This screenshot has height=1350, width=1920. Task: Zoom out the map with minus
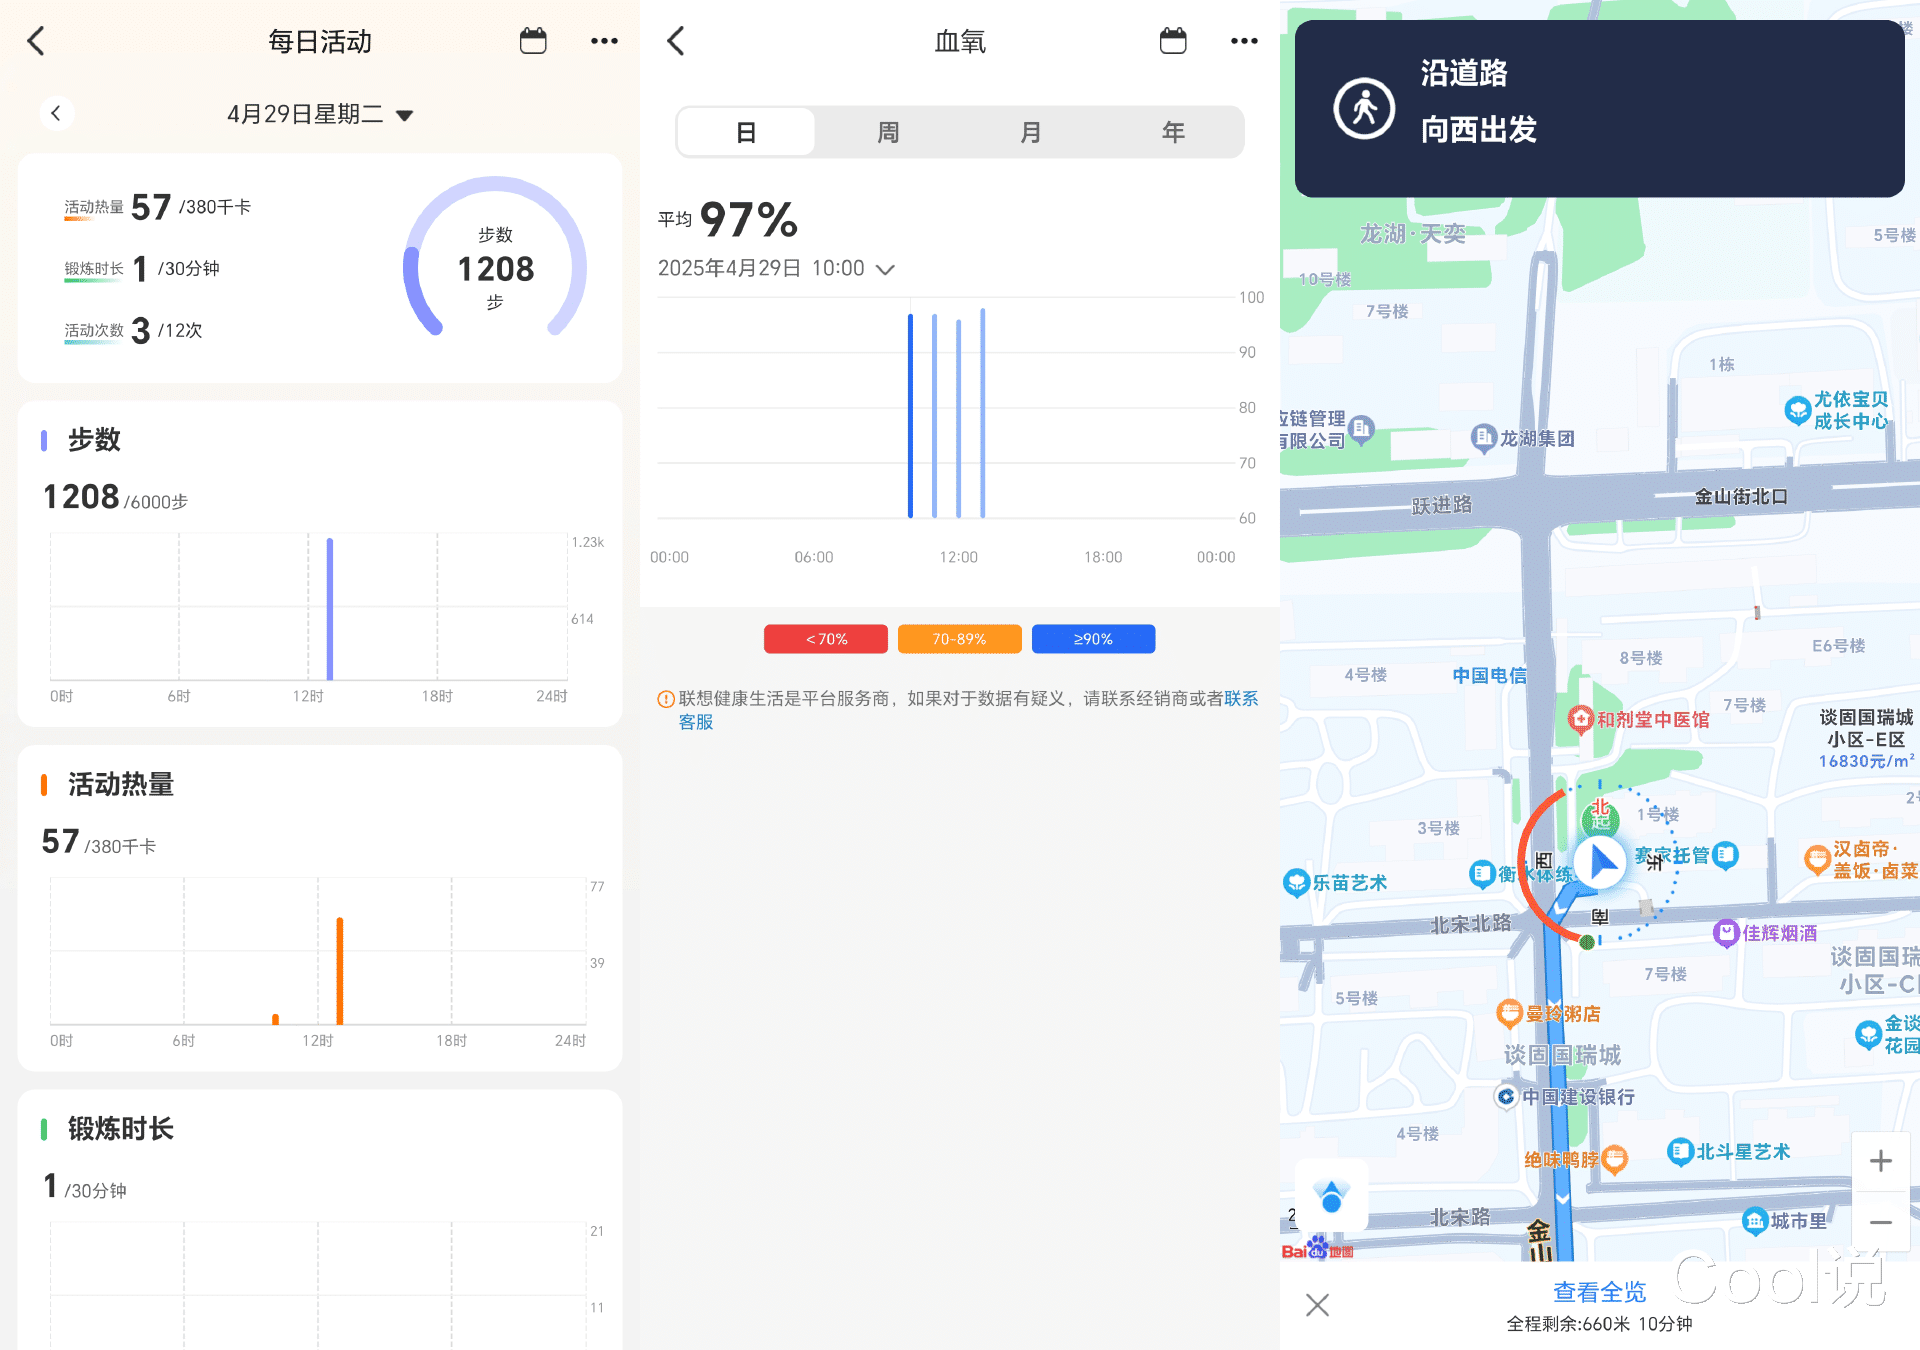(x=1881, y=1222)
